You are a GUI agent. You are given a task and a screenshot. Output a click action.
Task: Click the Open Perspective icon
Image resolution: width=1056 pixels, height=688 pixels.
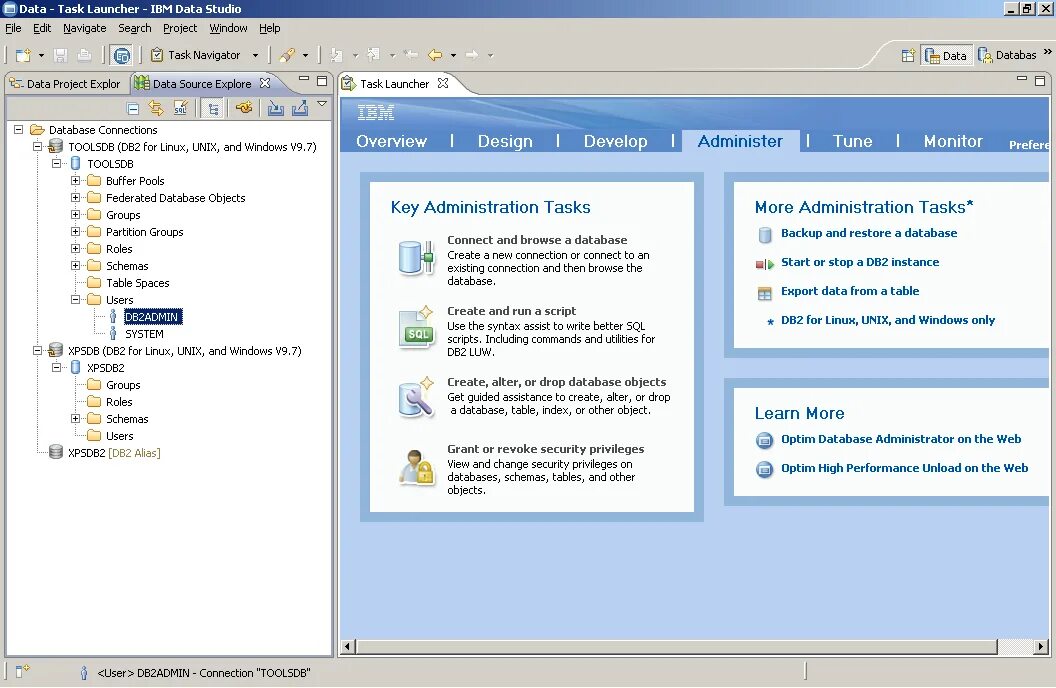908,55
